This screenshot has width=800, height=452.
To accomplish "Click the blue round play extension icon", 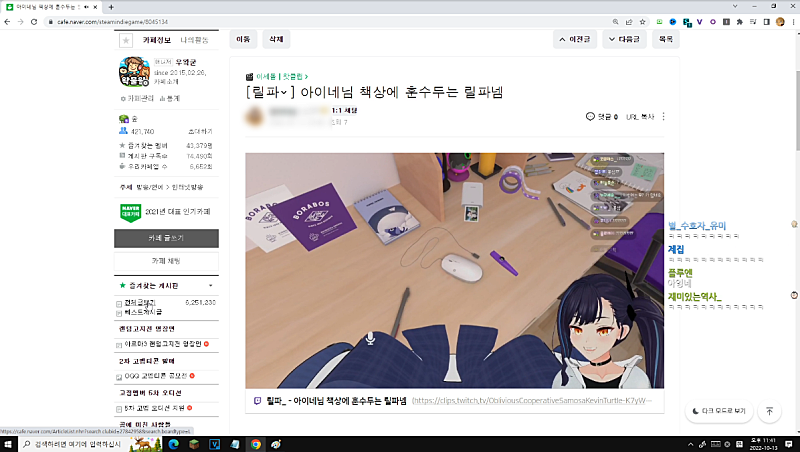I will pos(672,22).
